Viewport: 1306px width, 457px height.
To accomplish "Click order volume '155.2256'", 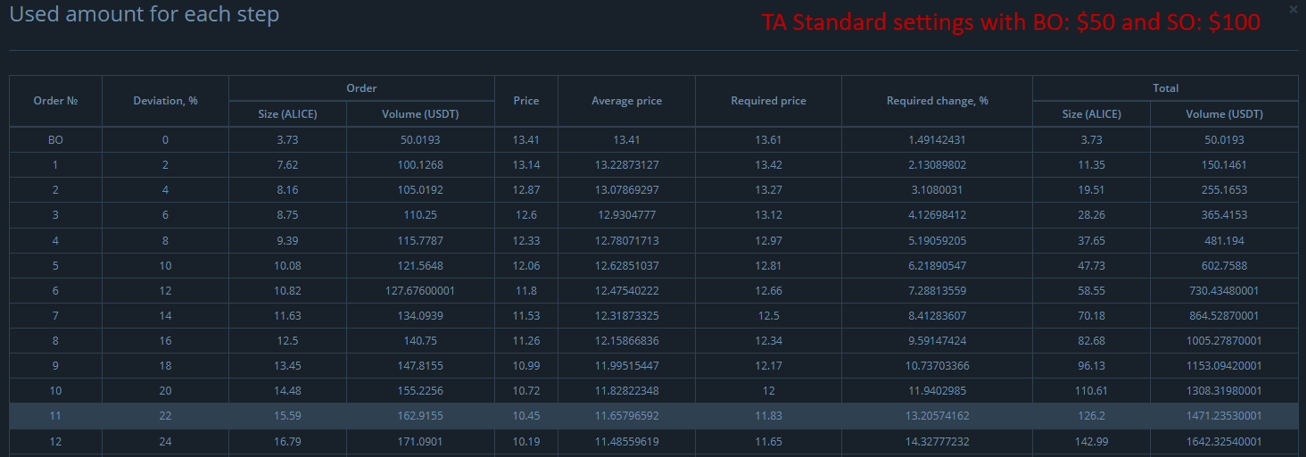I will [x=420, y=390].
